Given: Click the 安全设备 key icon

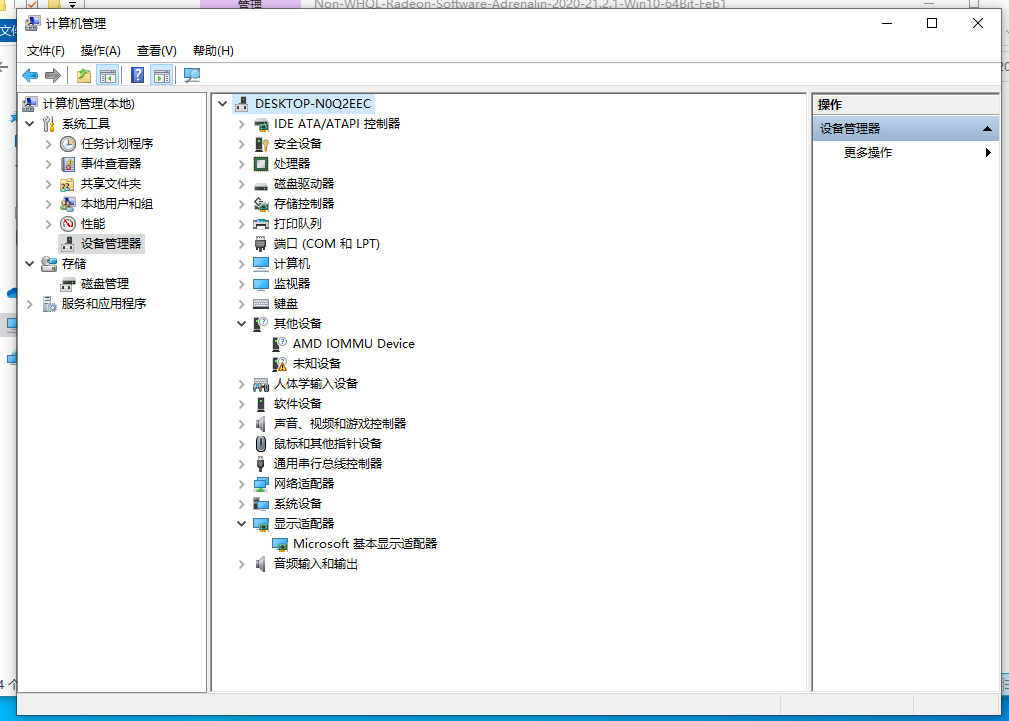Looking at the screenshot, I should pyautogui.click(x=261, y=144).
